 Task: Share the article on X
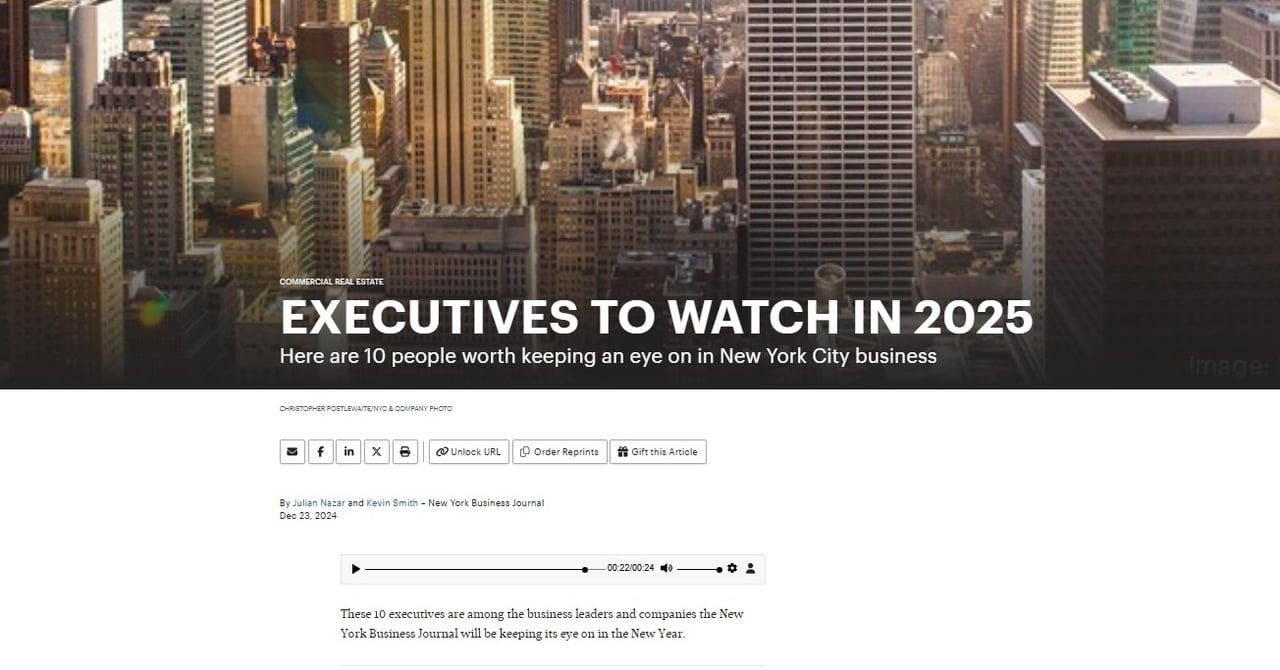click(376, 452)
